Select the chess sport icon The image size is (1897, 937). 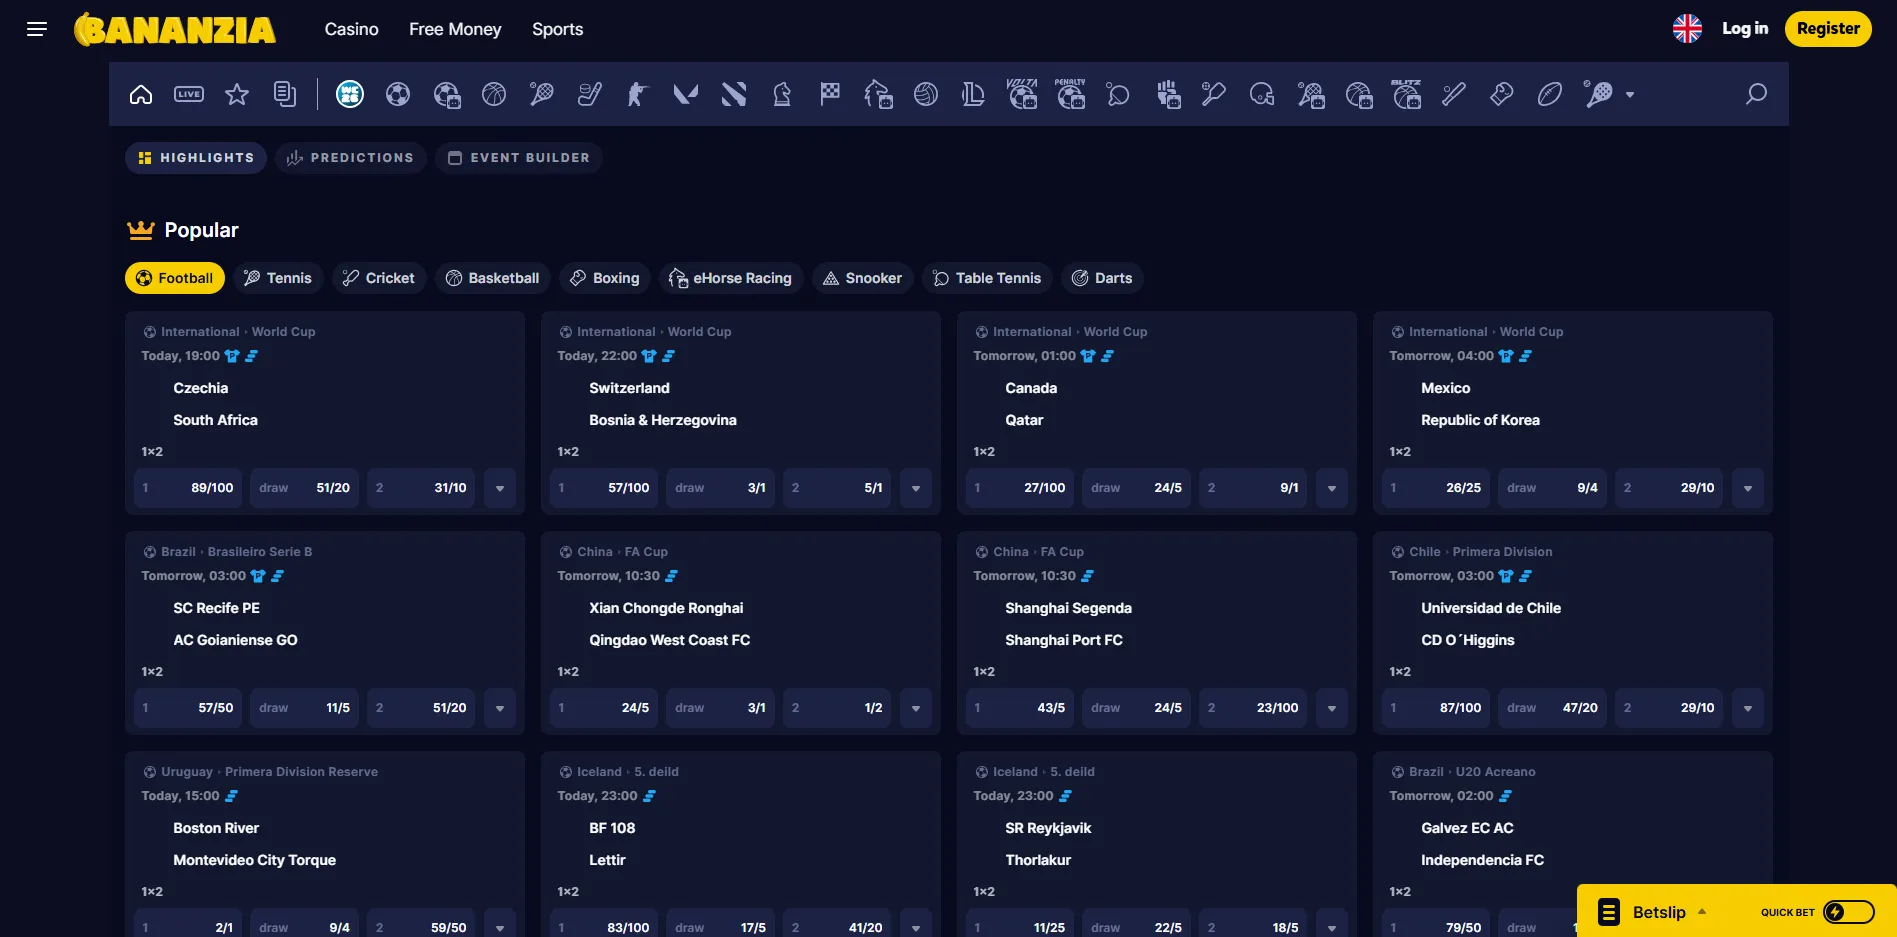[782, 94]
